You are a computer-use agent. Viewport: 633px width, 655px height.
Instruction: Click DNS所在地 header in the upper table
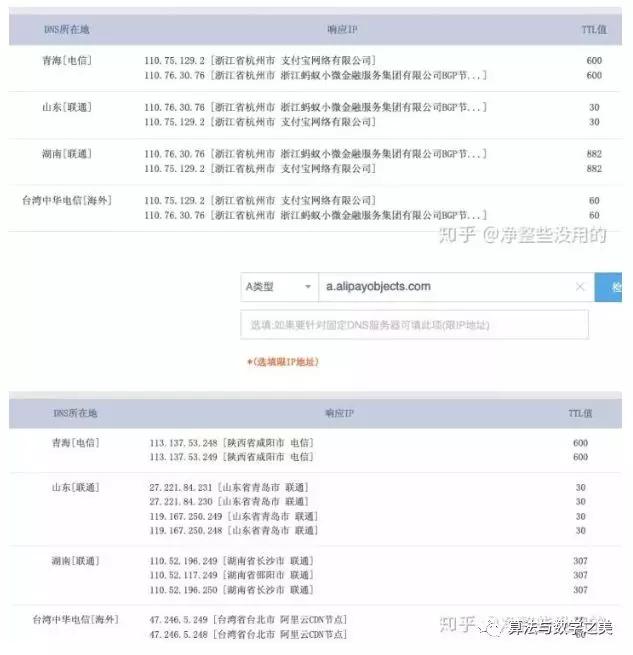[66, 30]
